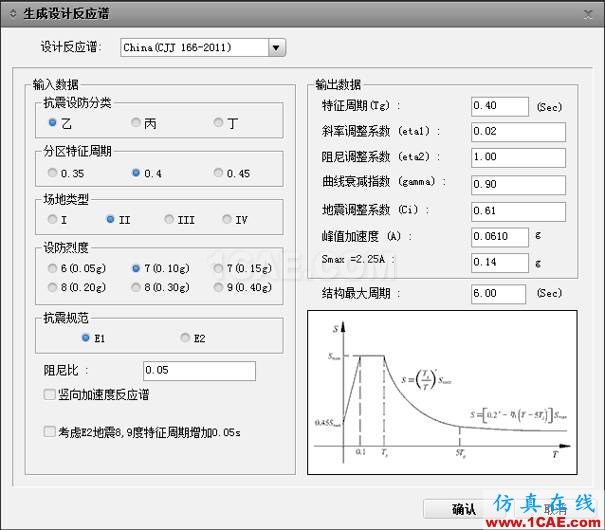Click the gamma decay index field
This screenshot has width=605, height=530.
[x=518, y=185]
